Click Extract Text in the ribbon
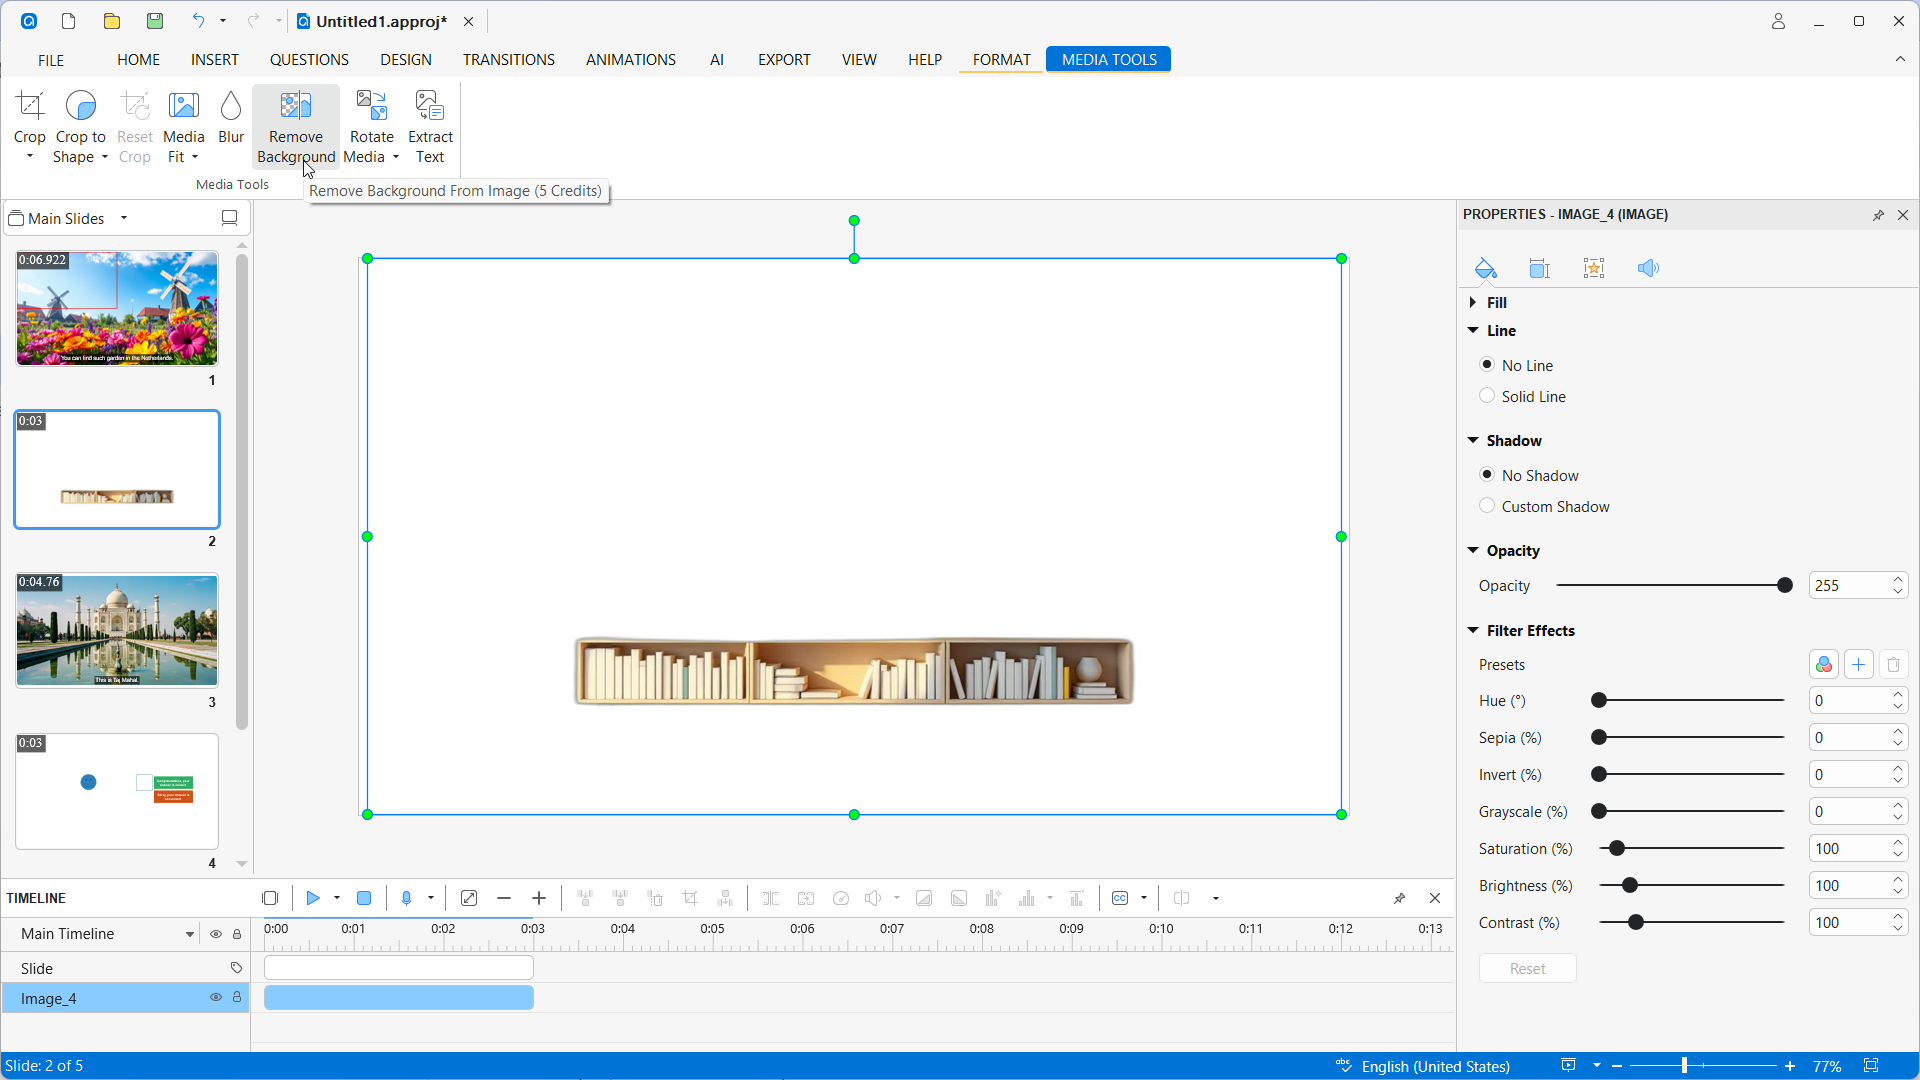The image size is (1920, 1080). coord(430,126)
